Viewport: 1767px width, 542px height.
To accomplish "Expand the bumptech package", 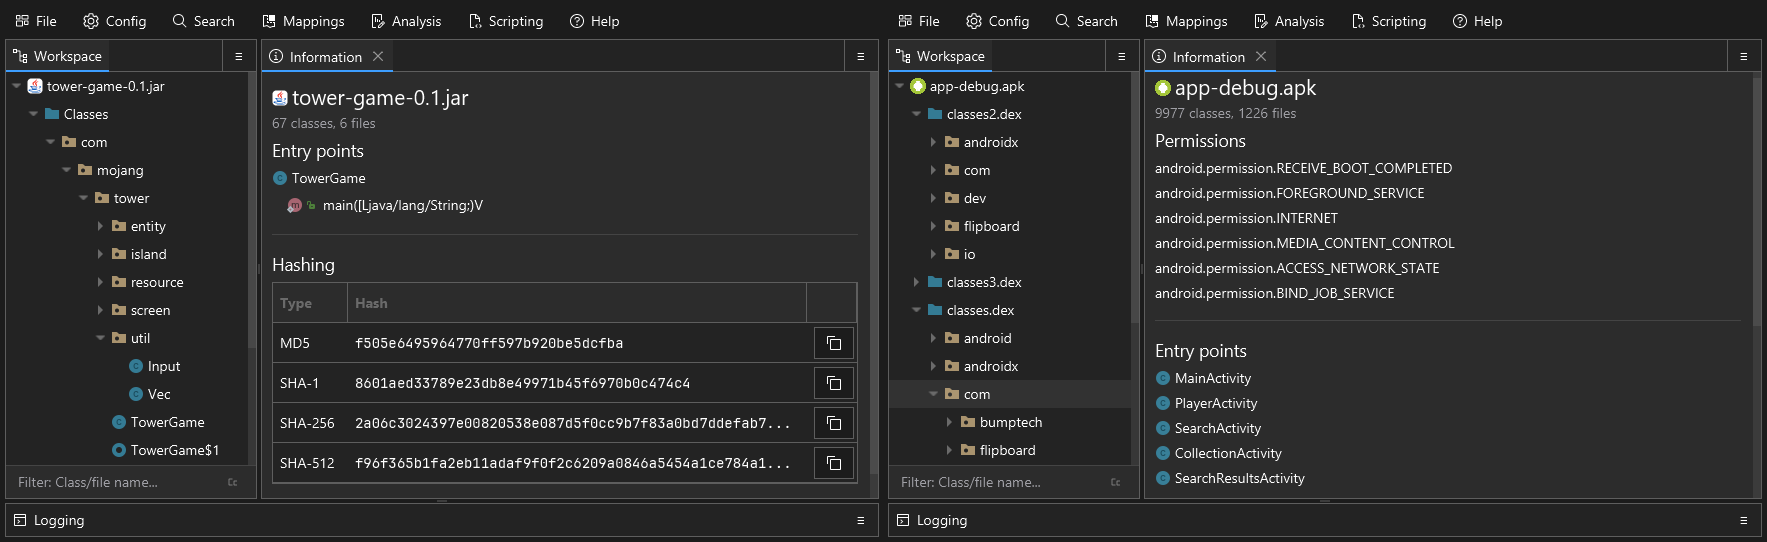I will [949, 422].
